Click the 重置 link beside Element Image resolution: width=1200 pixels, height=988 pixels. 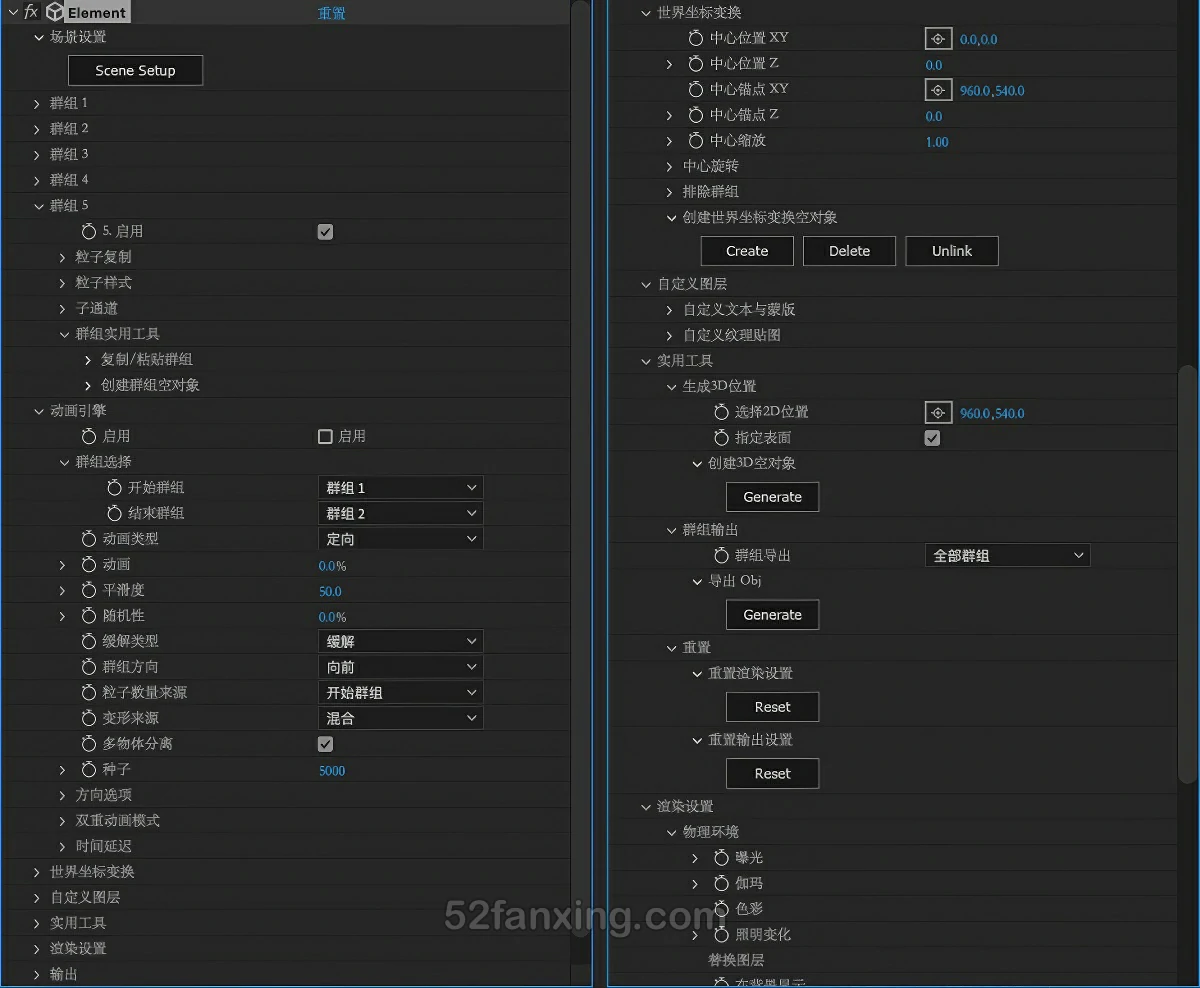pyautogui.click(x=332, y=14)
